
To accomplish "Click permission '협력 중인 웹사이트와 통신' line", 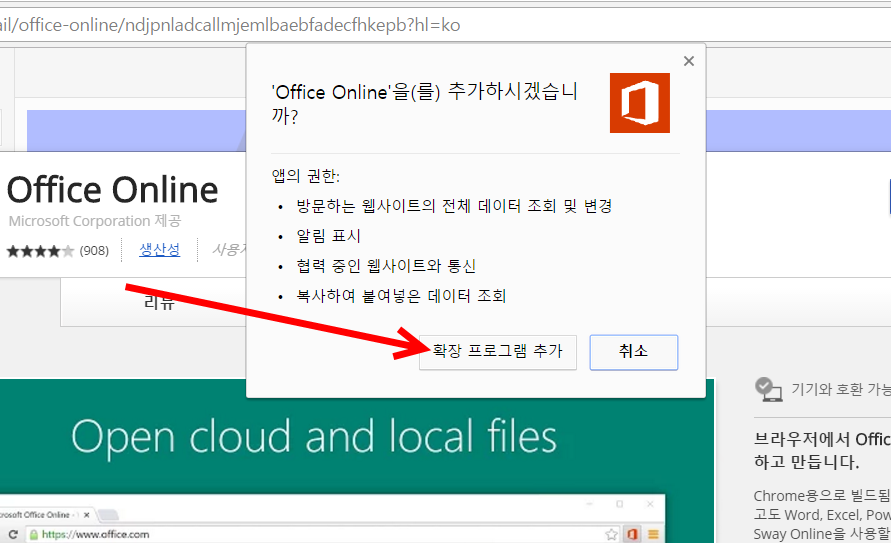I will 386,266.
